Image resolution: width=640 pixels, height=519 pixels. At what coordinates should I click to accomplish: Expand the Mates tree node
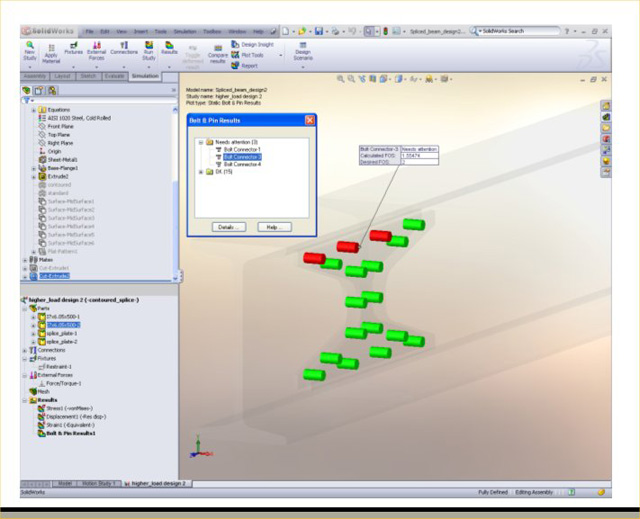click(25, 259)
